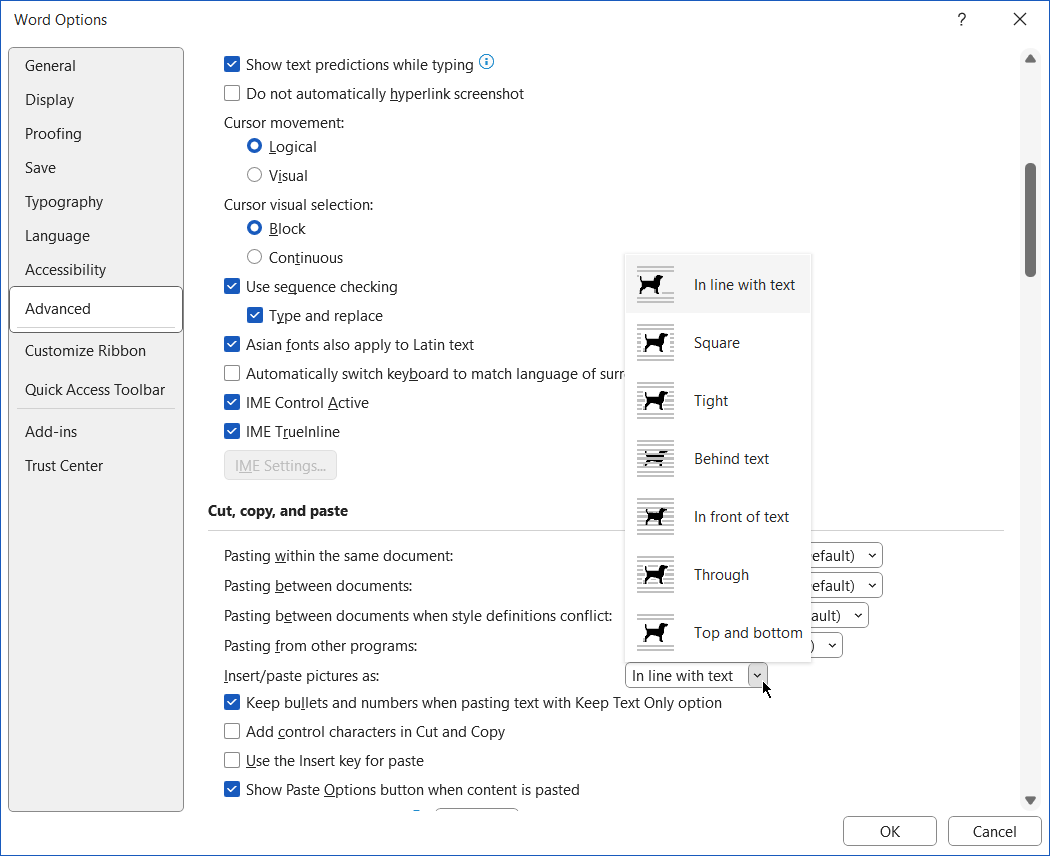This screenshot has height=856, width=1050.
Task: Choose Through option label in list
Action: pyautogui.click(x=721, y=575)
